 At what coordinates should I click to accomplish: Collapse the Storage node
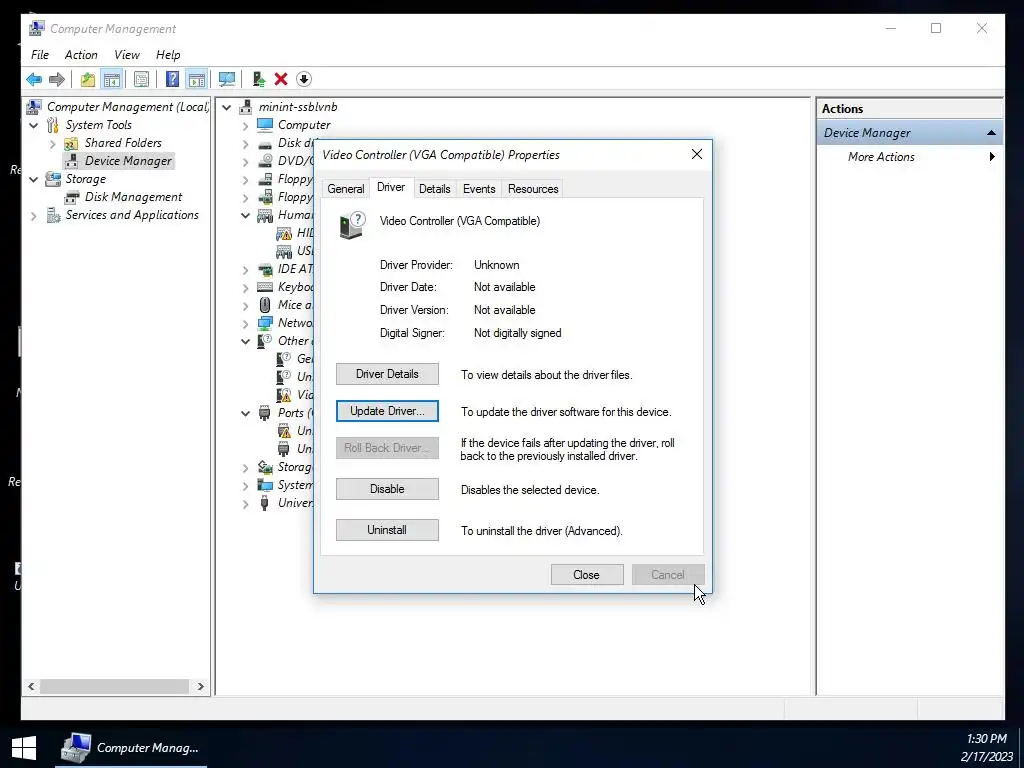click(x=33, y=180)
